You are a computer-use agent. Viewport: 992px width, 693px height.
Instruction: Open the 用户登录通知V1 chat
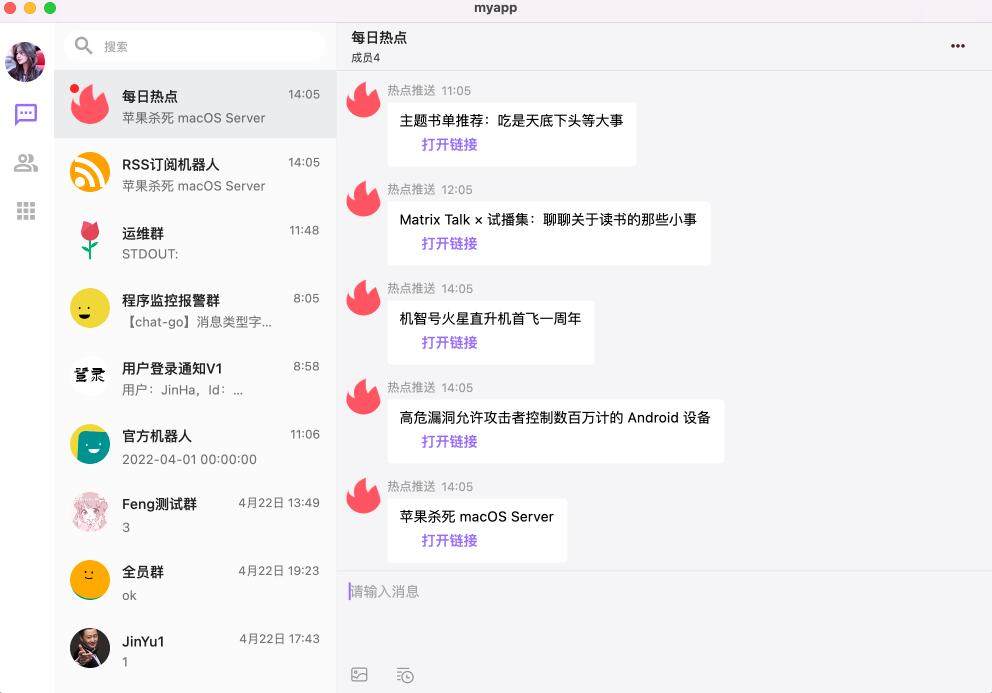point(195,377)
